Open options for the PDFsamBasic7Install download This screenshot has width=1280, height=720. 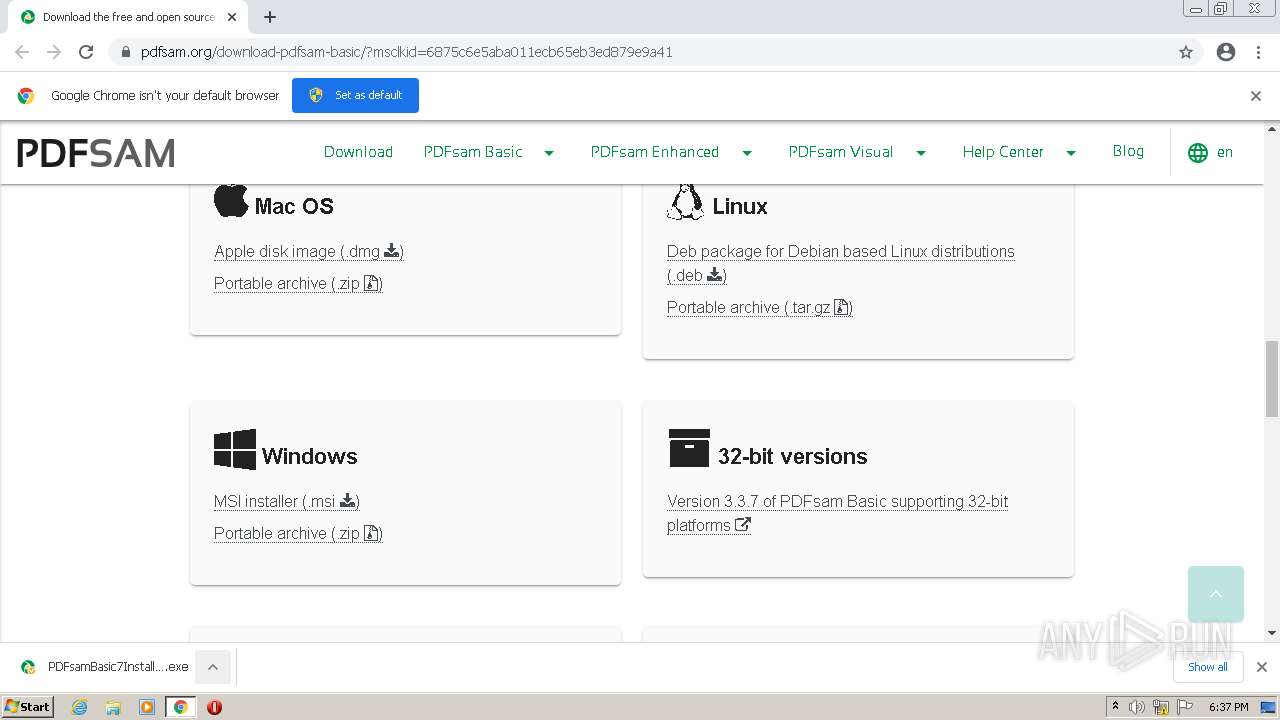[212, 667]
